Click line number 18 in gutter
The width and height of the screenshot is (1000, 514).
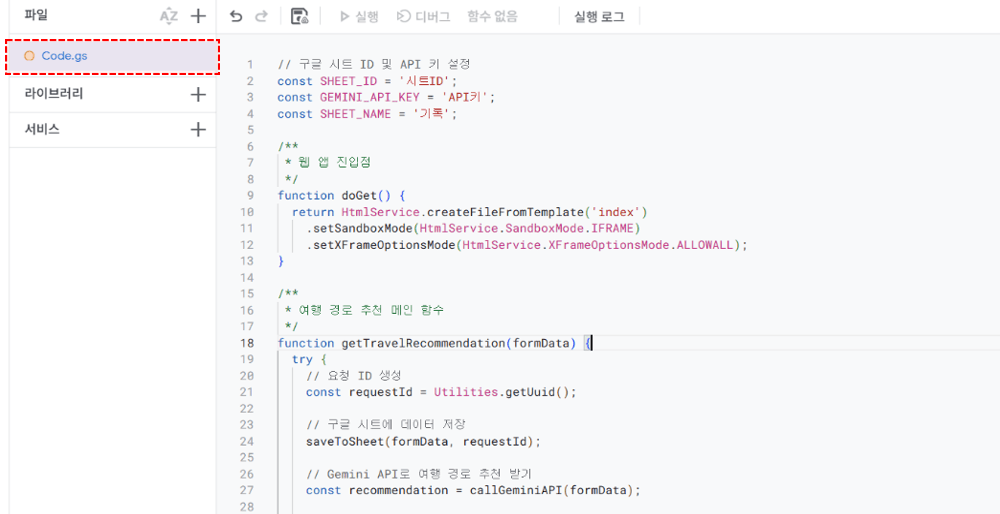coord(247,343)
